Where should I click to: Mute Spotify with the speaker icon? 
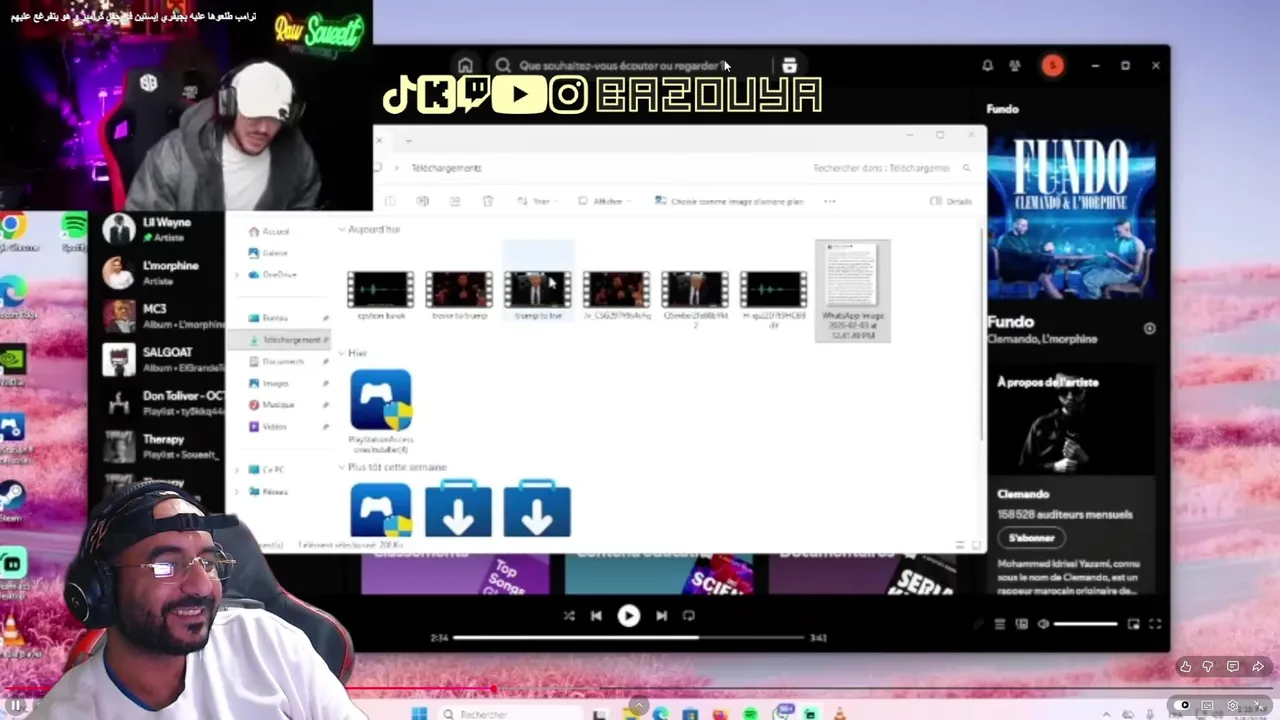(1043, 624)
